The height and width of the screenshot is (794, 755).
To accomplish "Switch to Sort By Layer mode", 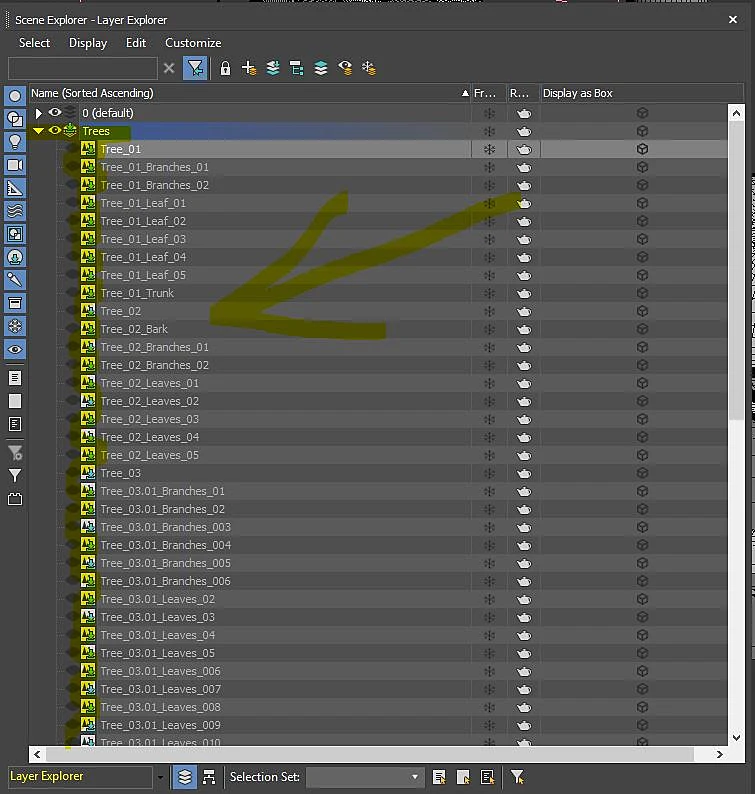I will (185, 777).
